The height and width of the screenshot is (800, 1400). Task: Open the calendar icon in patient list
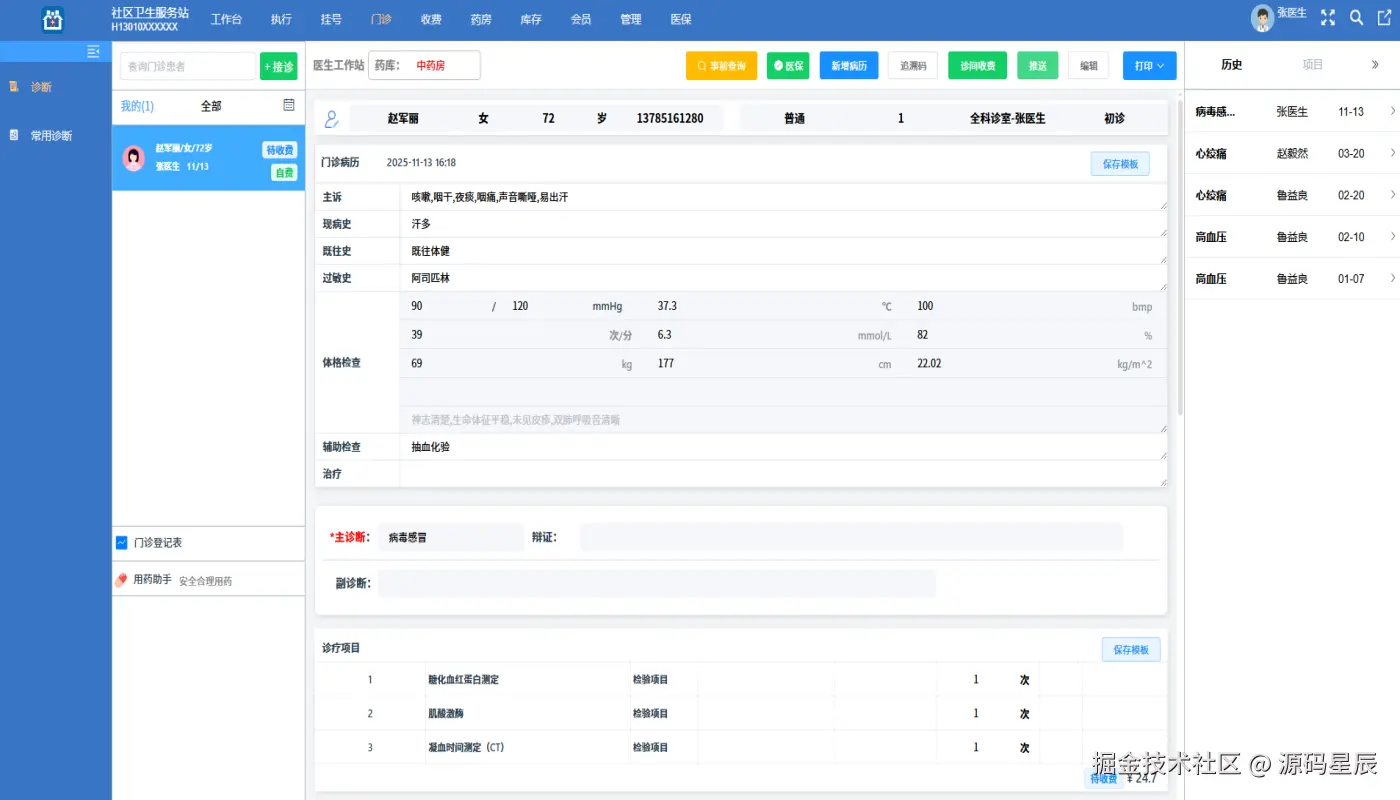(x=289, y=105)
